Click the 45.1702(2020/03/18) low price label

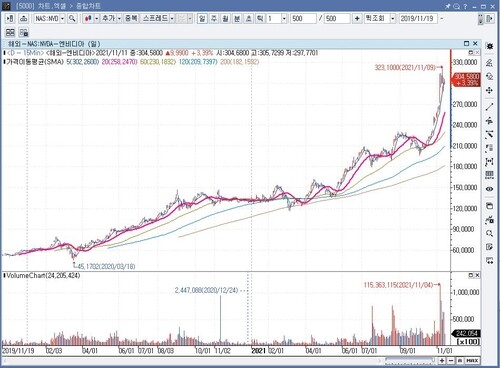[x=106, y=266]
